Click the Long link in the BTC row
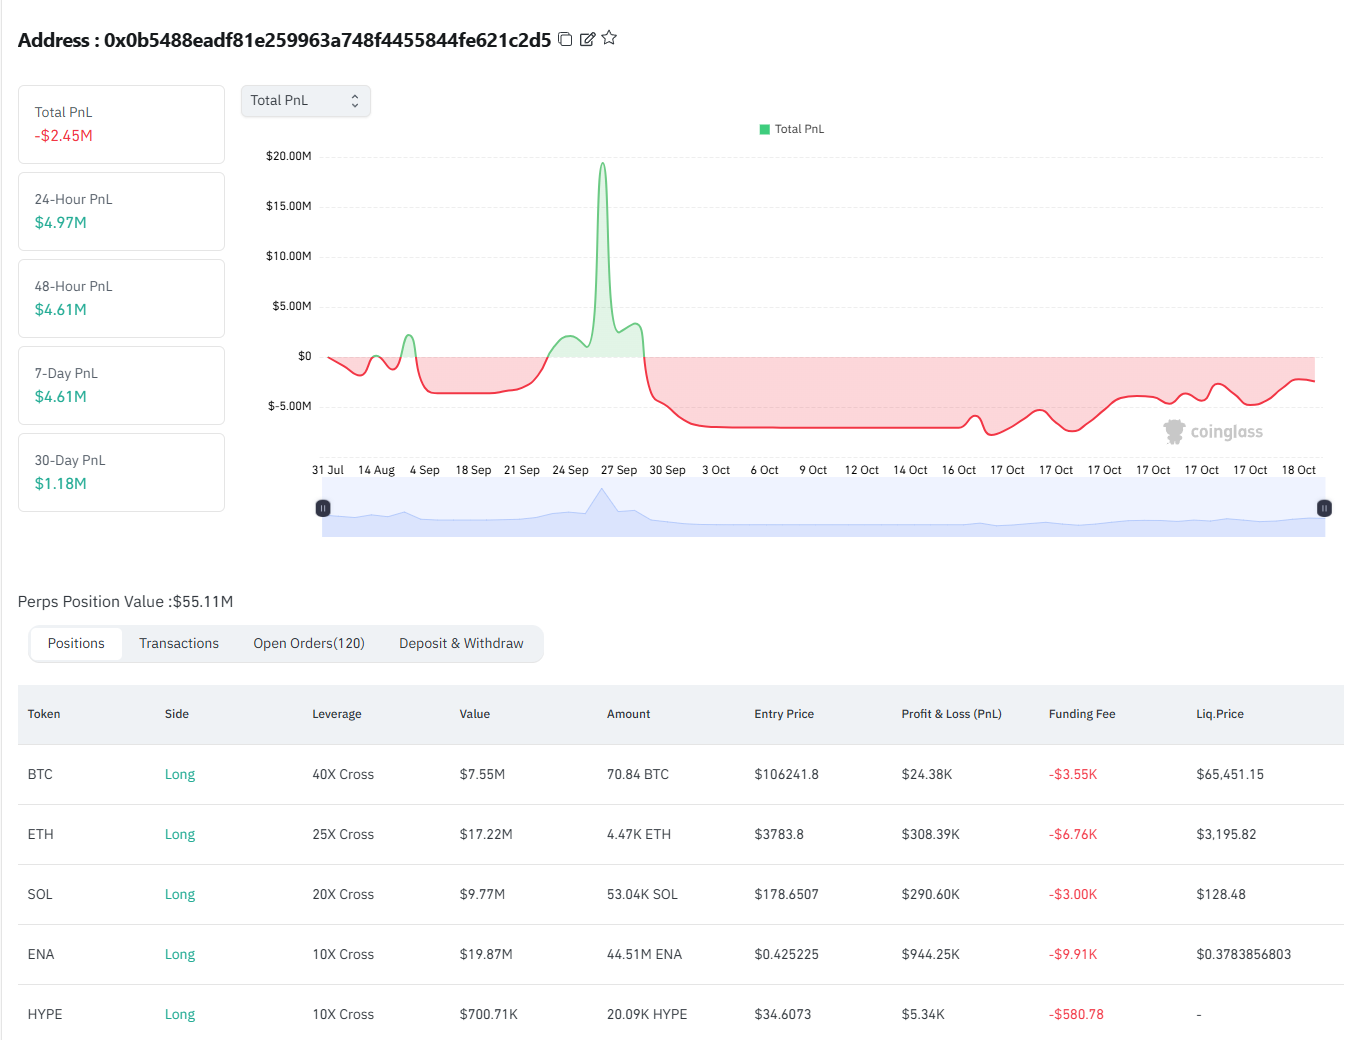Viewport: 1359px width, 1040px height. (180, 775)
